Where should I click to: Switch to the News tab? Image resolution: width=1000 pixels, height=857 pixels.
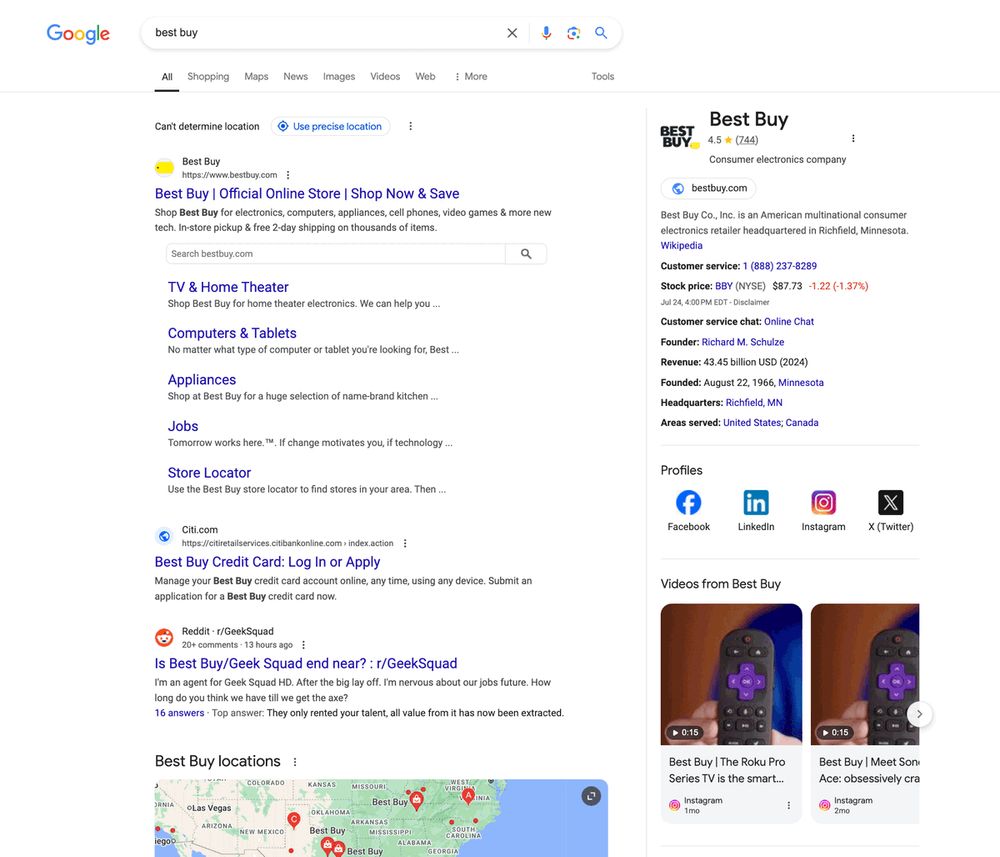pos(295,77)
